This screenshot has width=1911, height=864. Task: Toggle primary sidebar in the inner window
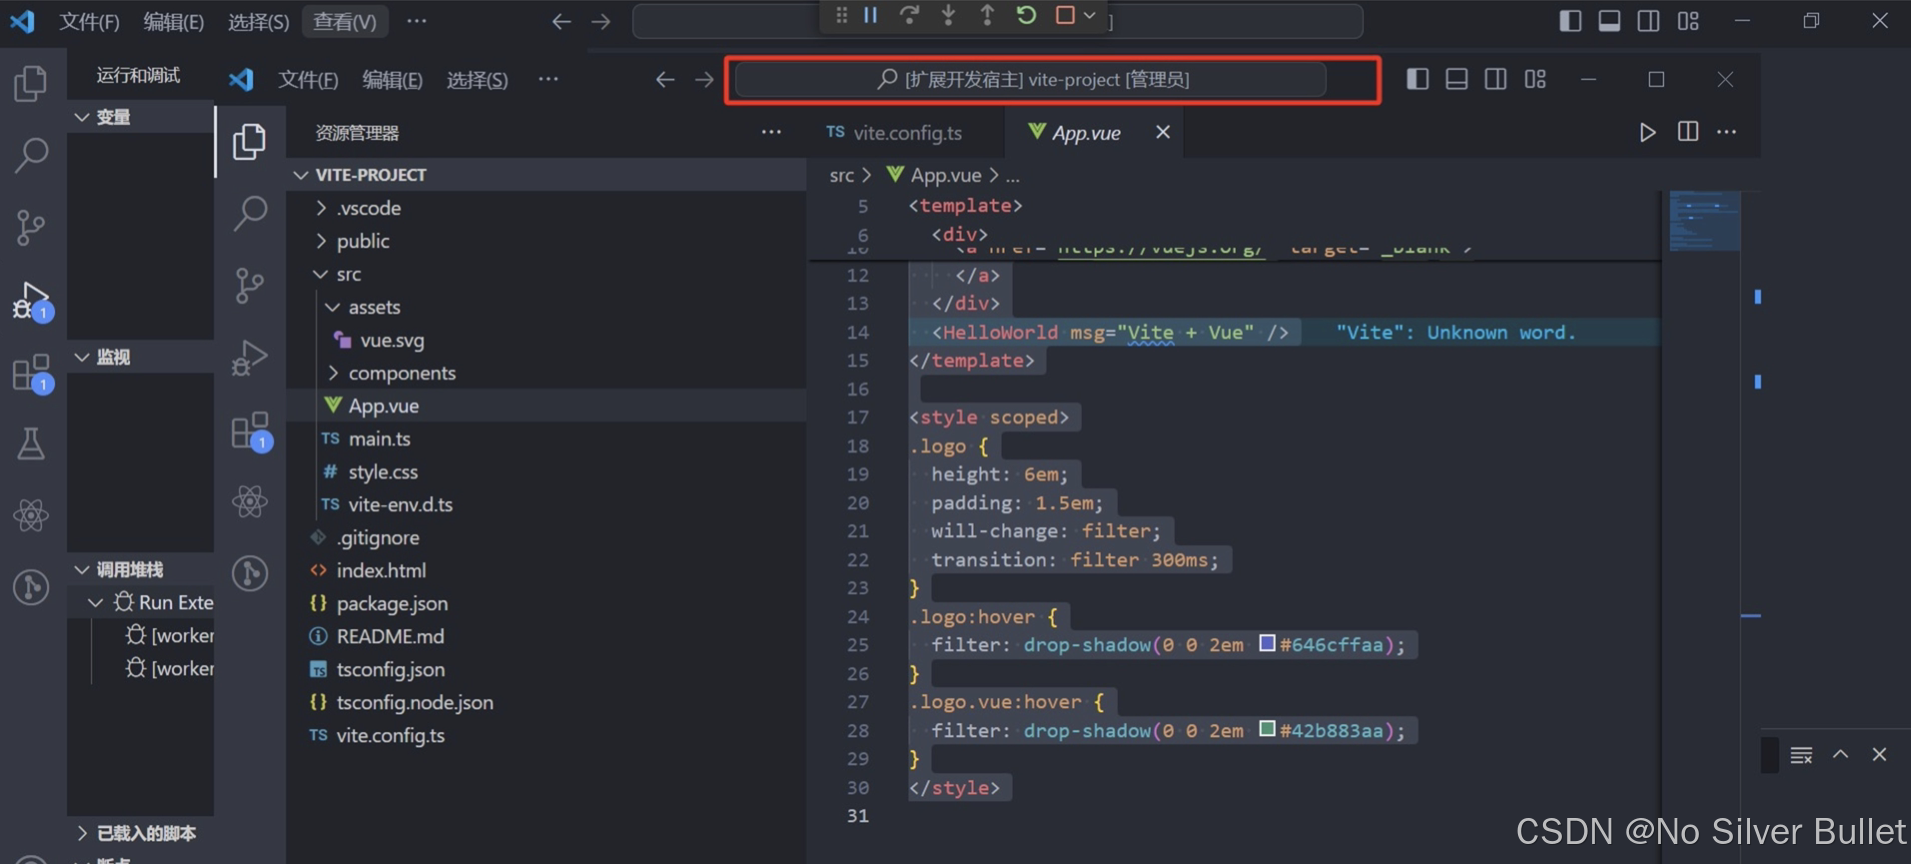tap(1417, 79)
